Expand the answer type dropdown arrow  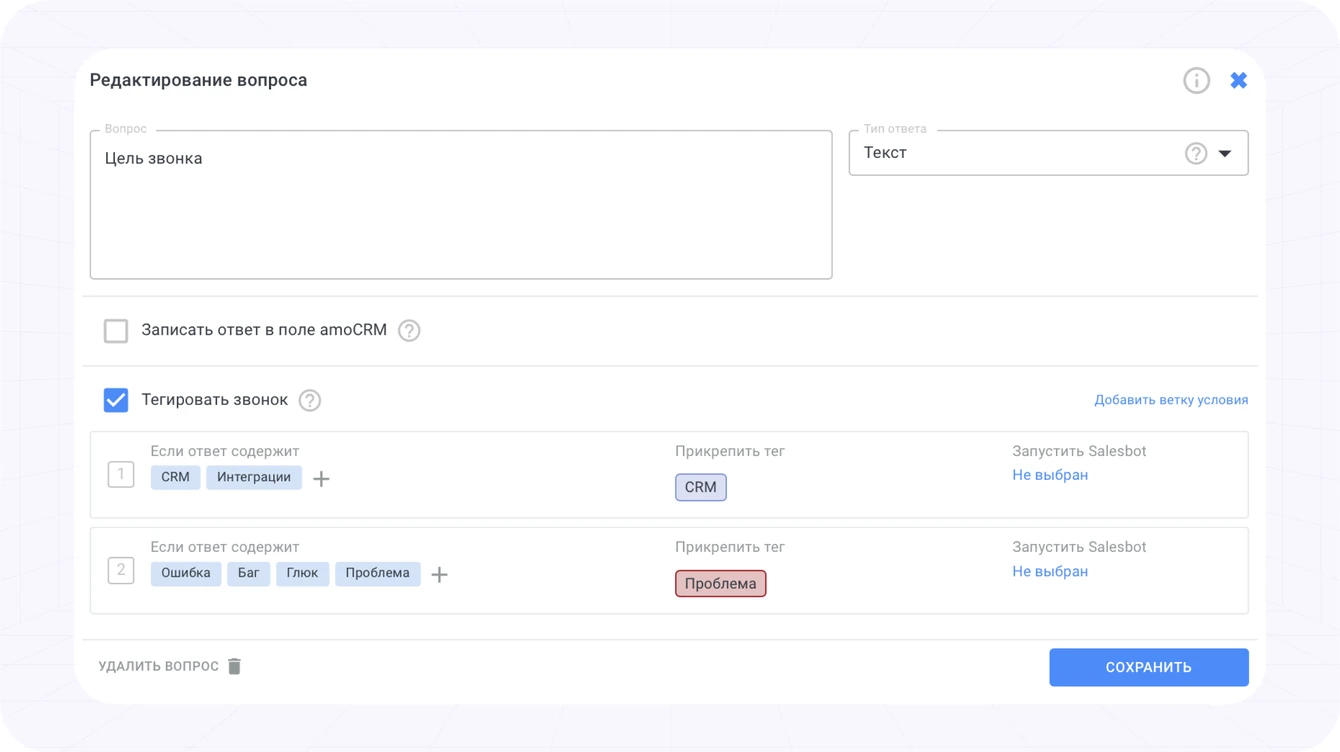(1225, 154)
